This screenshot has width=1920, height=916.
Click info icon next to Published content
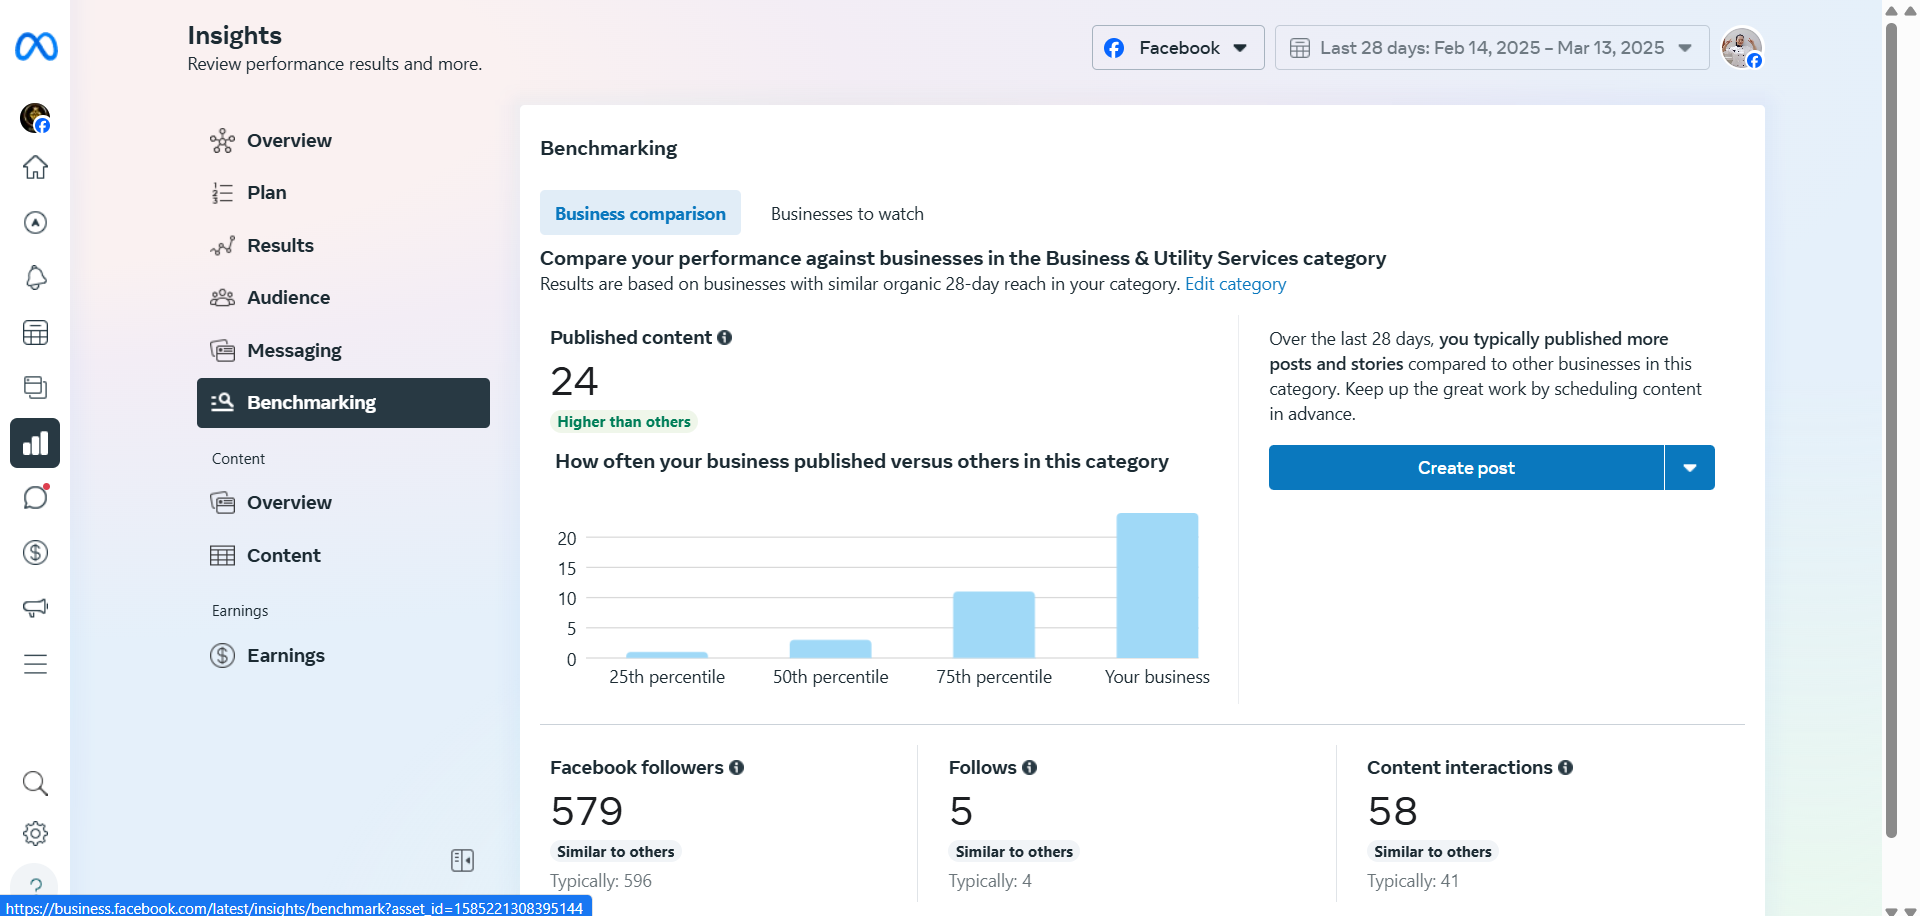(x=725, y=338)
